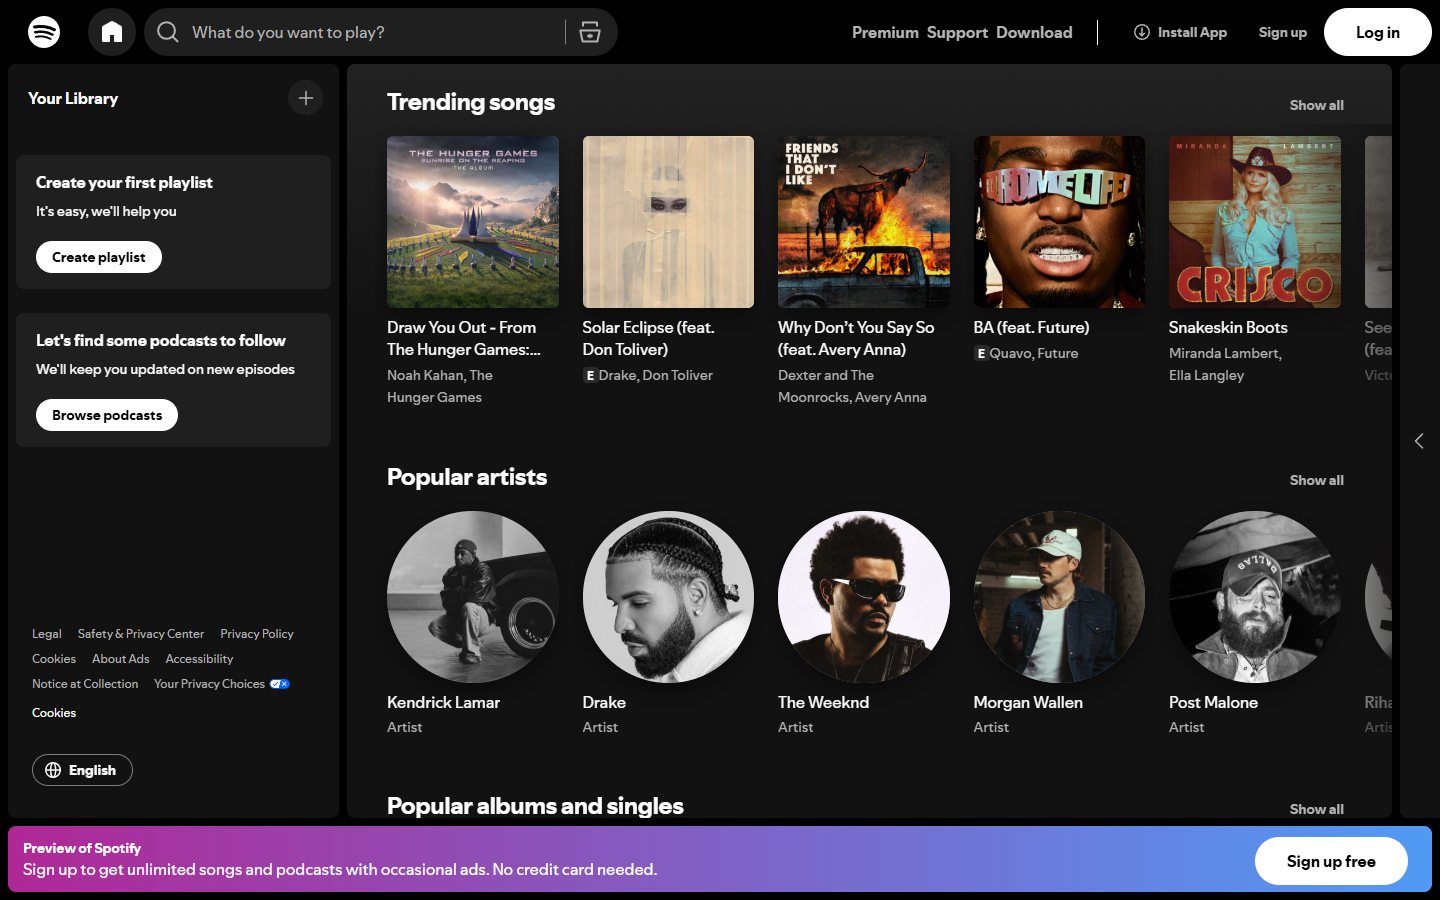Click the Spotify logo

coord(44,32)
